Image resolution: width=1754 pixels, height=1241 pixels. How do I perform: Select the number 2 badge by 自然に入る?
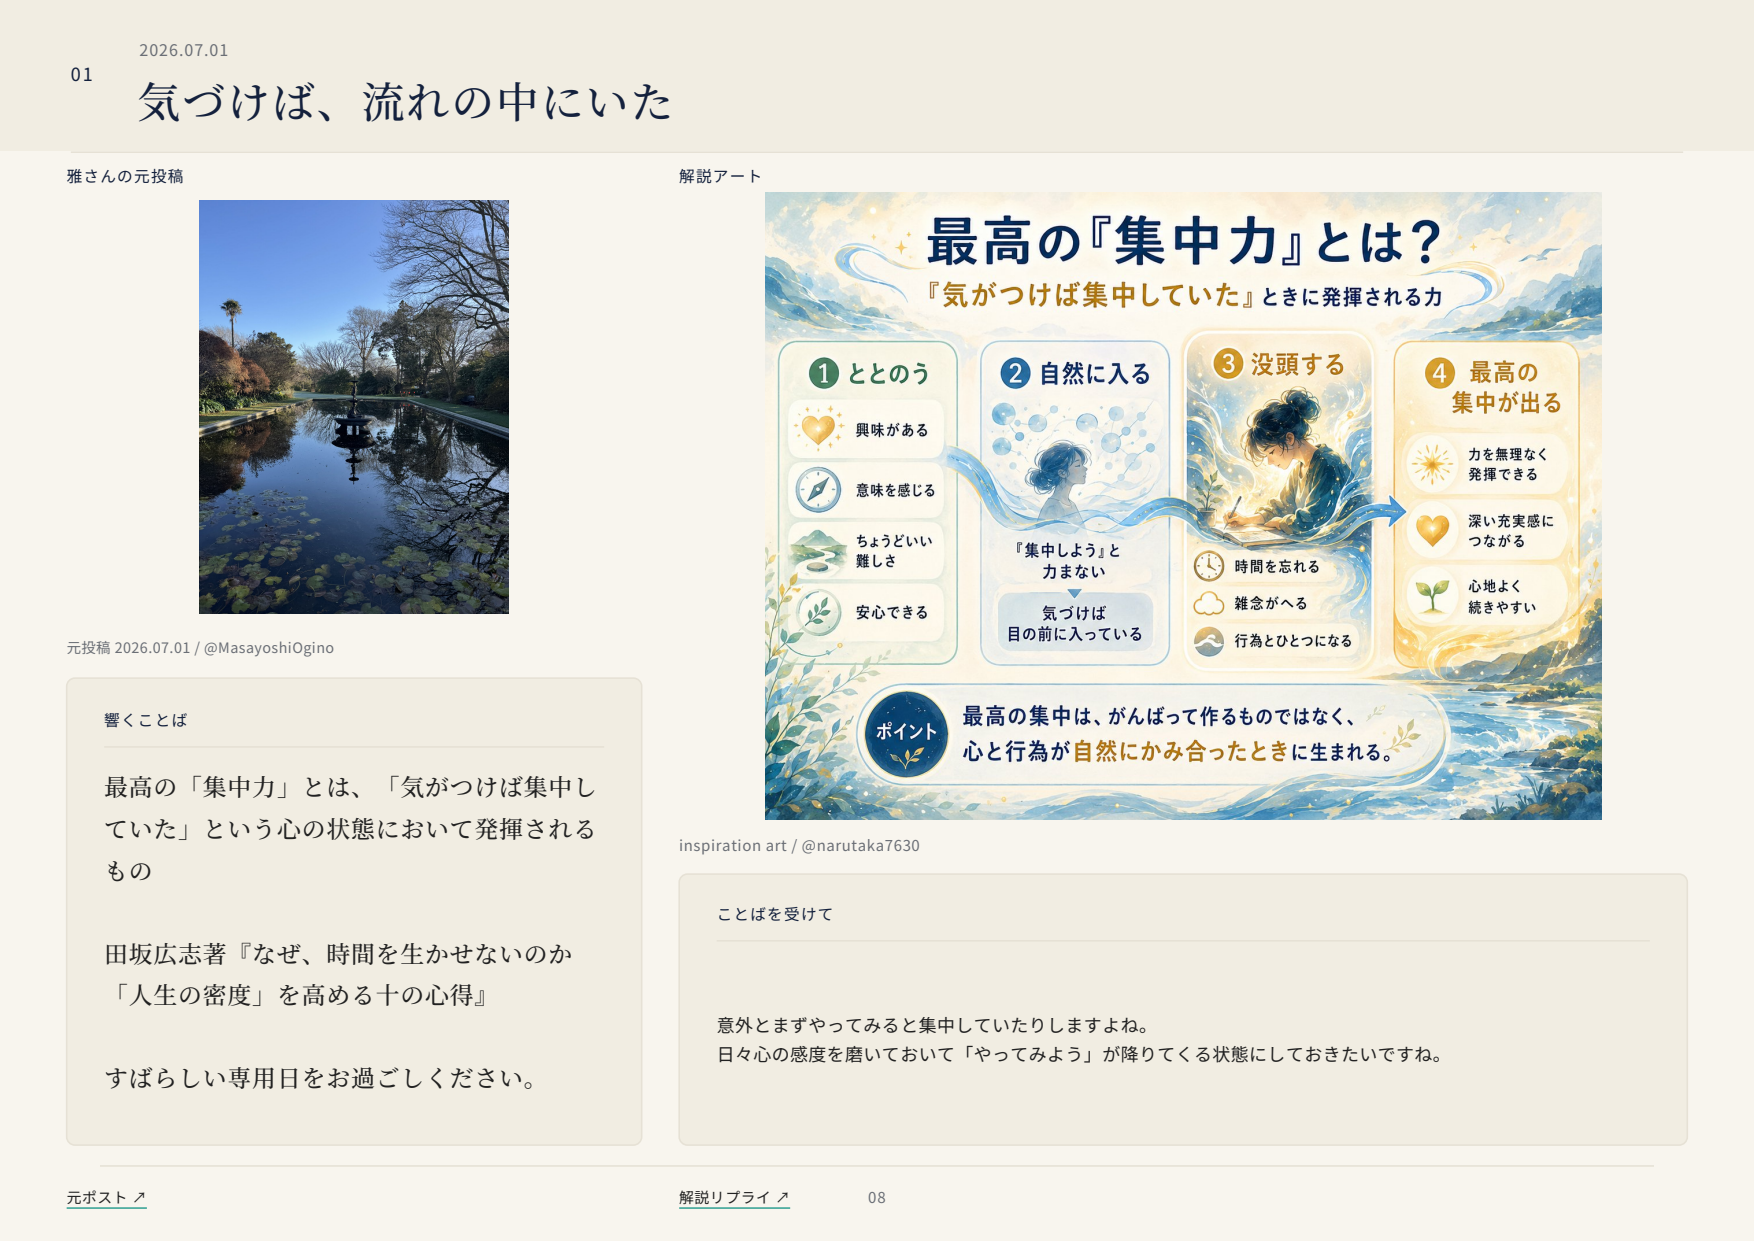point(1015,373)
